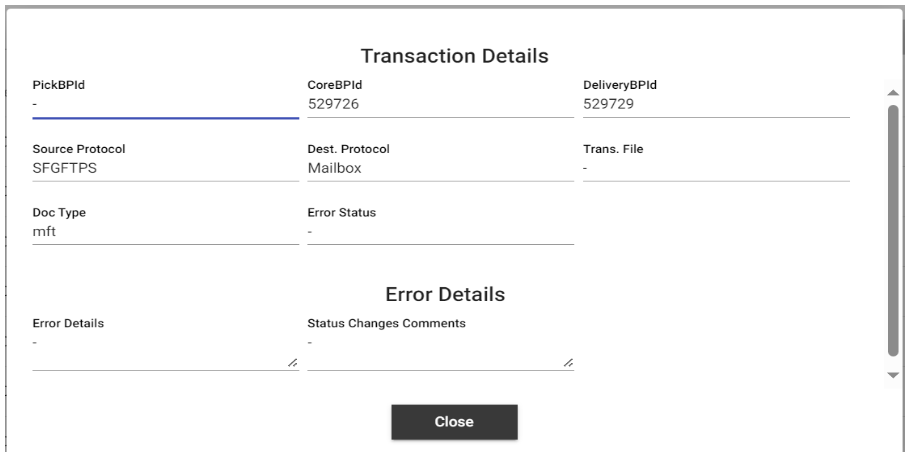Select the CoreBPId field showing 529726
This screenshot has width=911, height=459.
(x=440, y=105)
